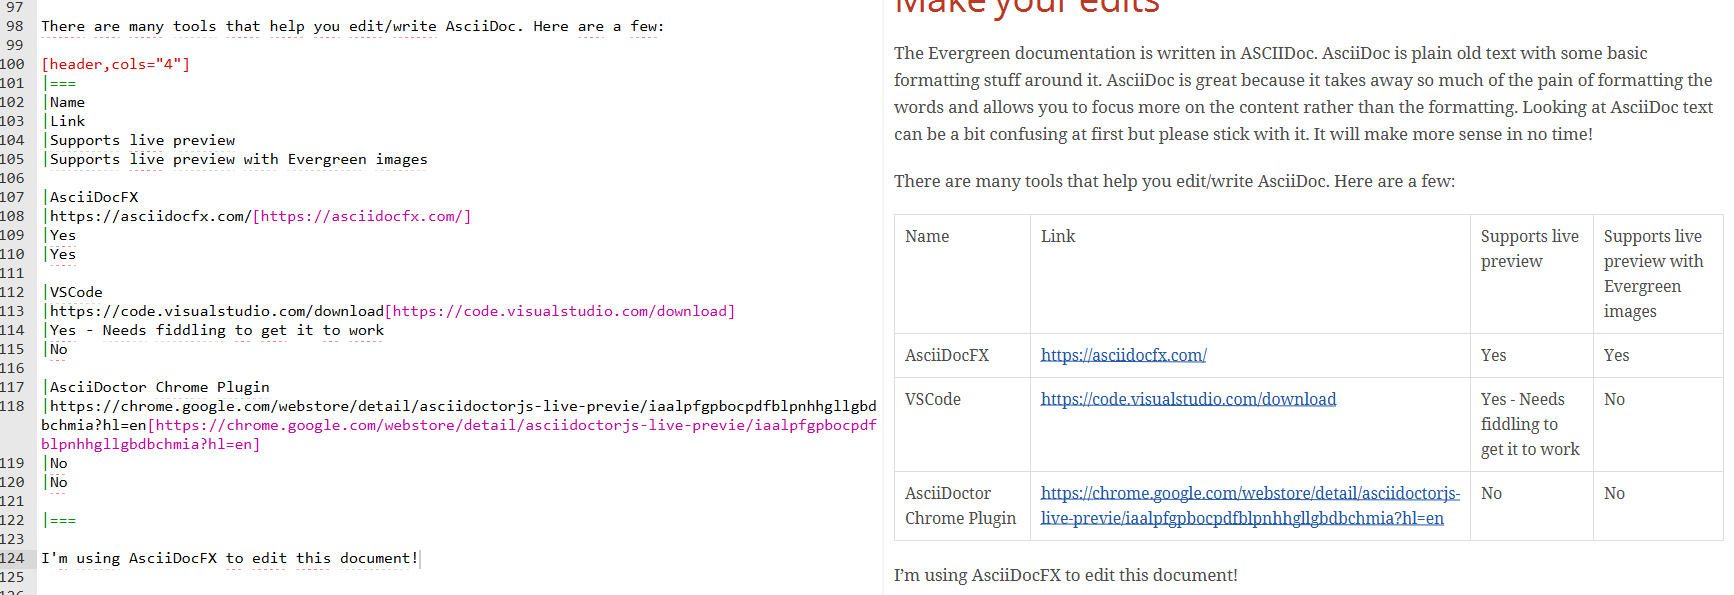
Task: Click '|Yes - Needs fiddling to get it to work' line
Action: coord(213,330)
